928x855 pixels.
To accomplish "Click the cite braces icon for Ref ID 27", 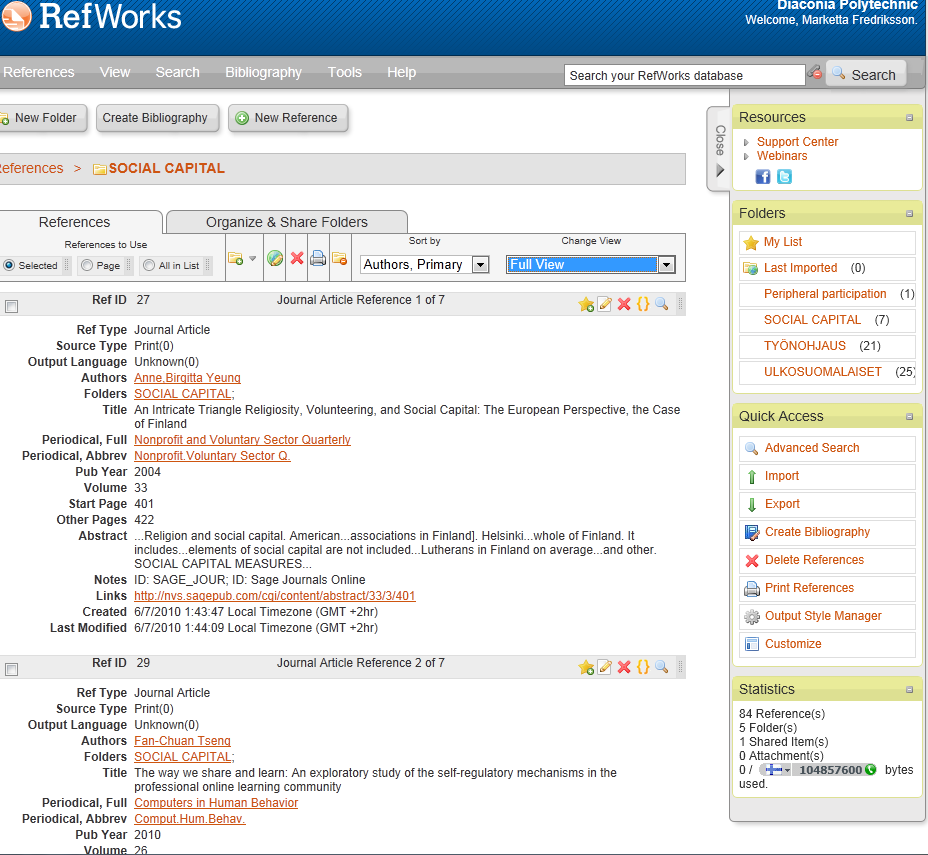I will pyautogui.click(x=643, y=304).
